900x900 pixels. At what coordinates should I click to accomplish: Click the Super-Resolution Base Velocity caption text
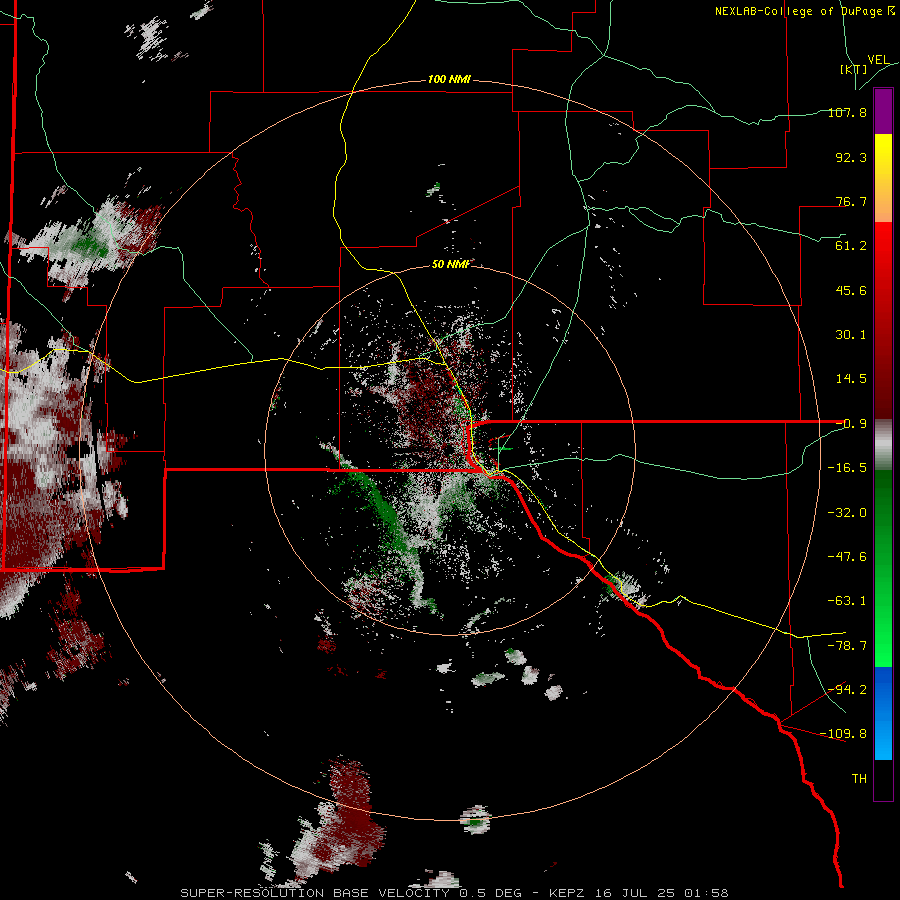pyautogui.click(x=455, y=893)
